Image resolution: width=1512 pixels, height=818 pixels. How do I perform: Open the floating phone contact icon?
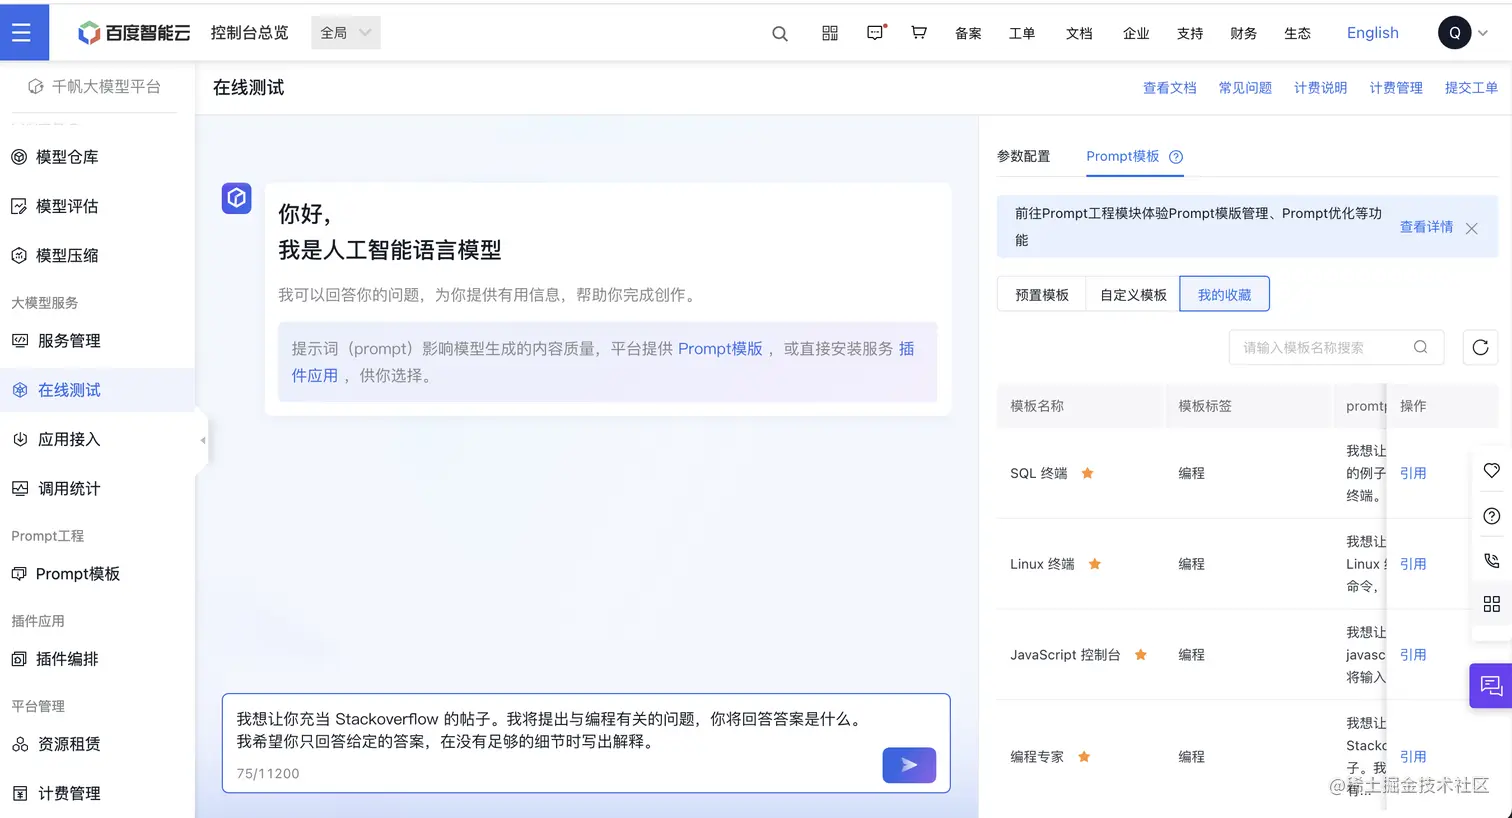[1491, 560]
